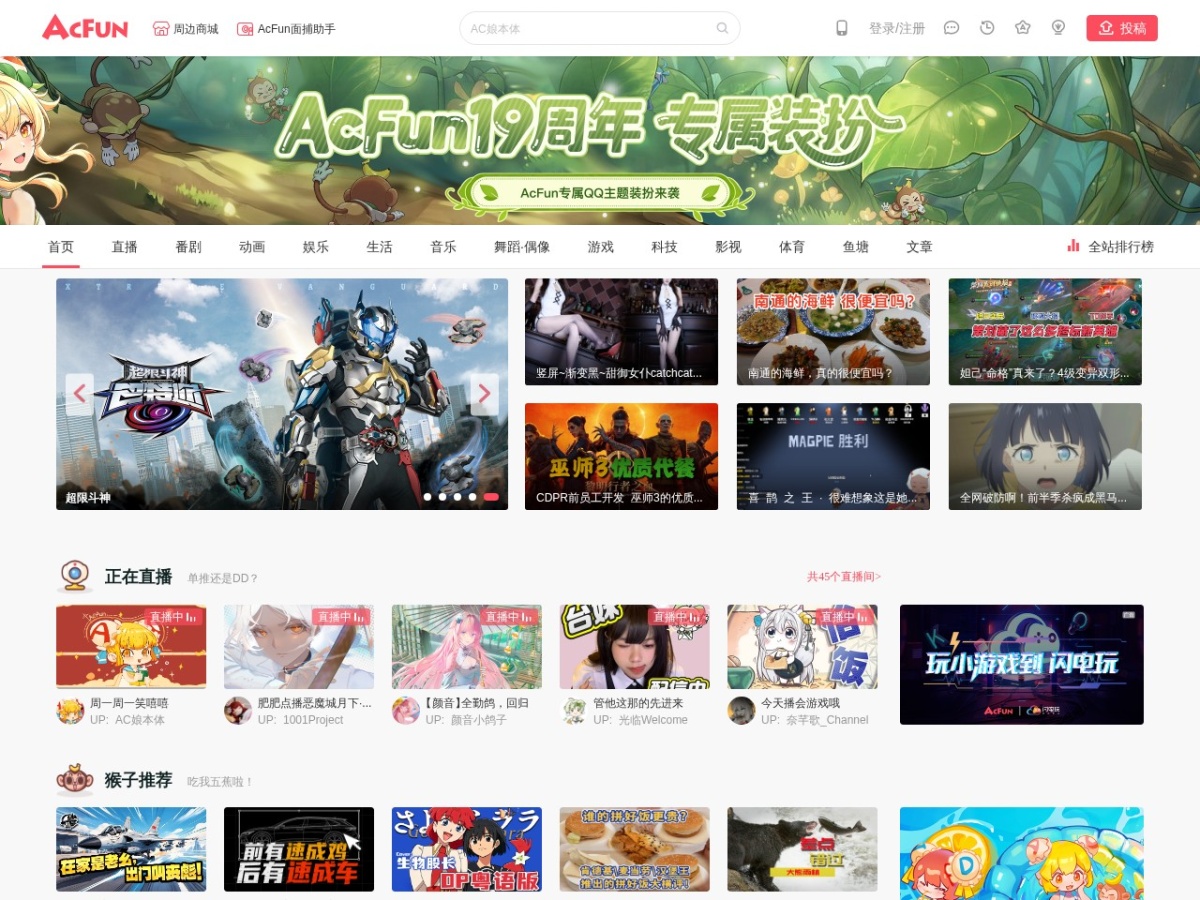Screen dimensions: 1200x900
Task: Open the favorites star icon
Action: [1023, 28]
